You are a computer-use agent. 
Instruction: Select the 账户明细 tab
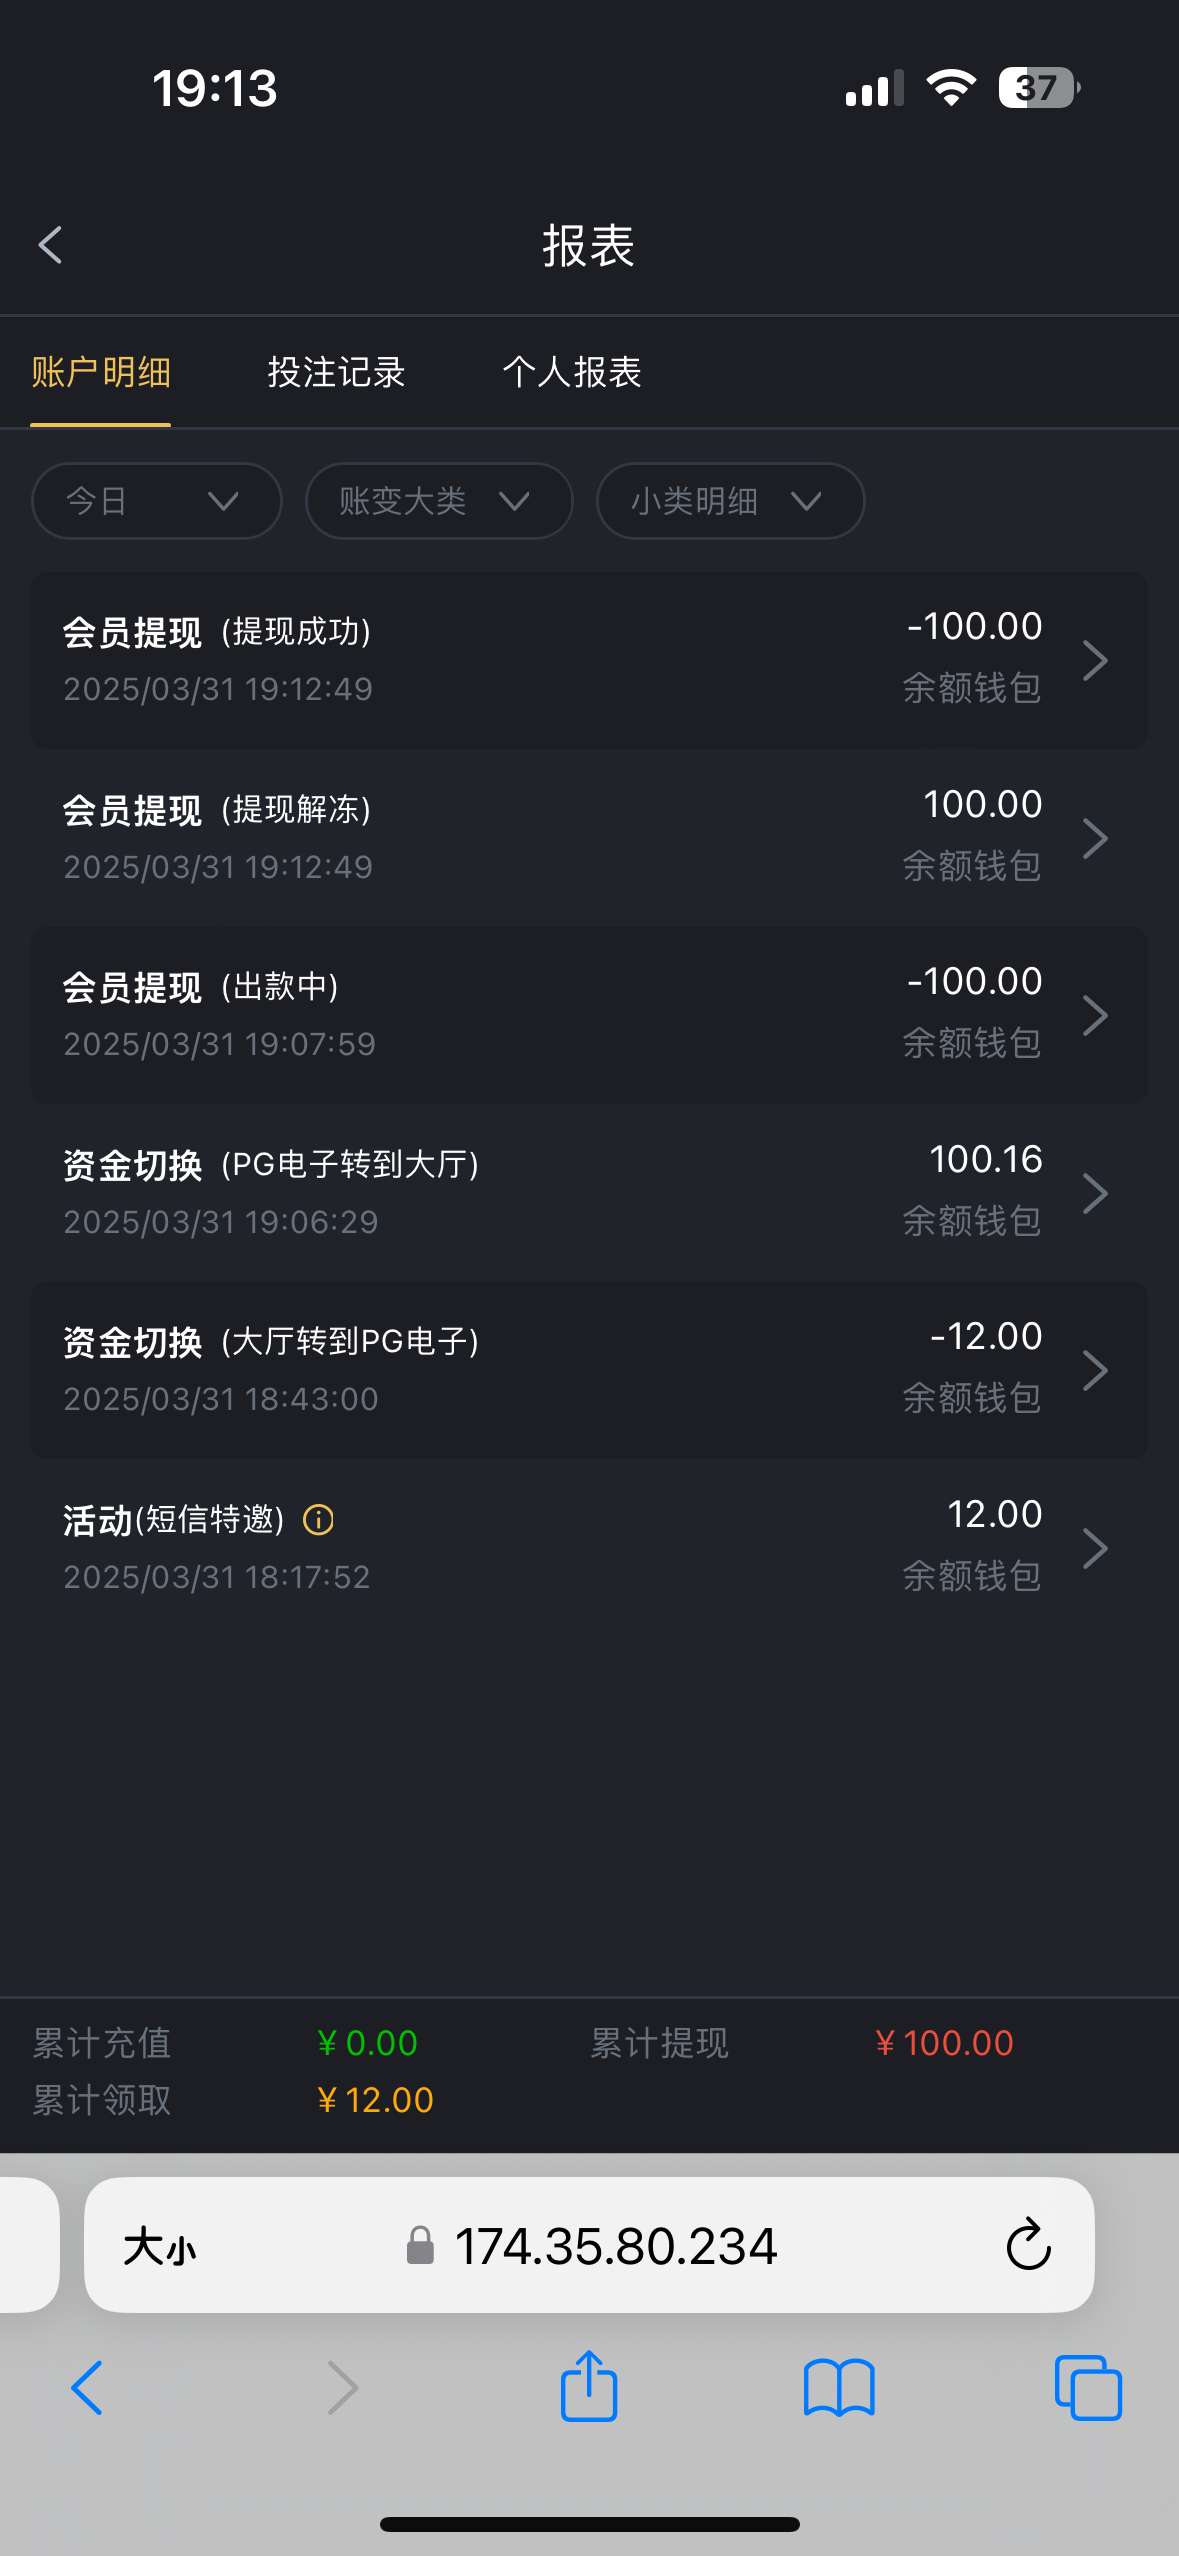click(x=101, y=373)
